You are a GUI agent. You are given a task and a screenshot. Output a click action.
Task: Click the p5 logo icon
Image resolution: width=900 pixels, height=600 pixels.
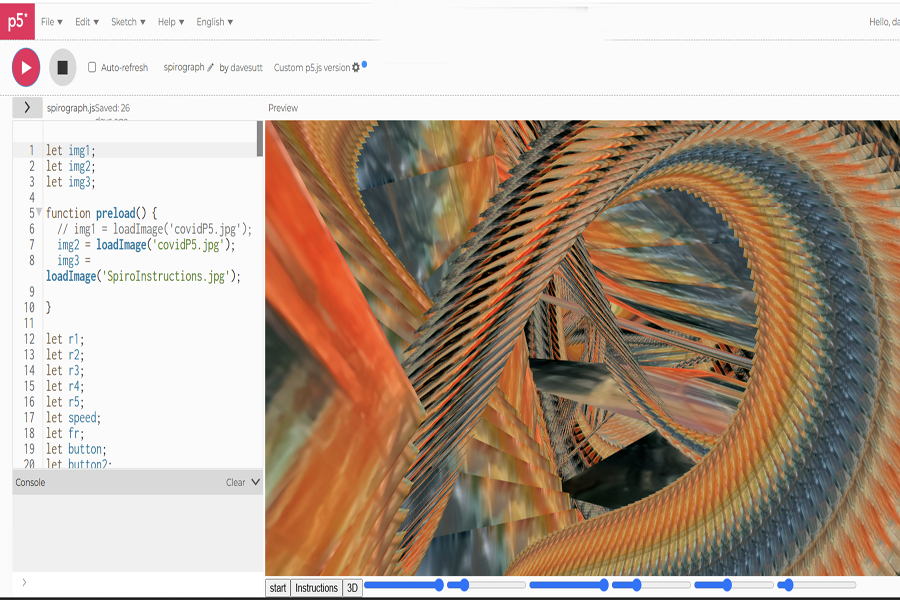[17, 20]
